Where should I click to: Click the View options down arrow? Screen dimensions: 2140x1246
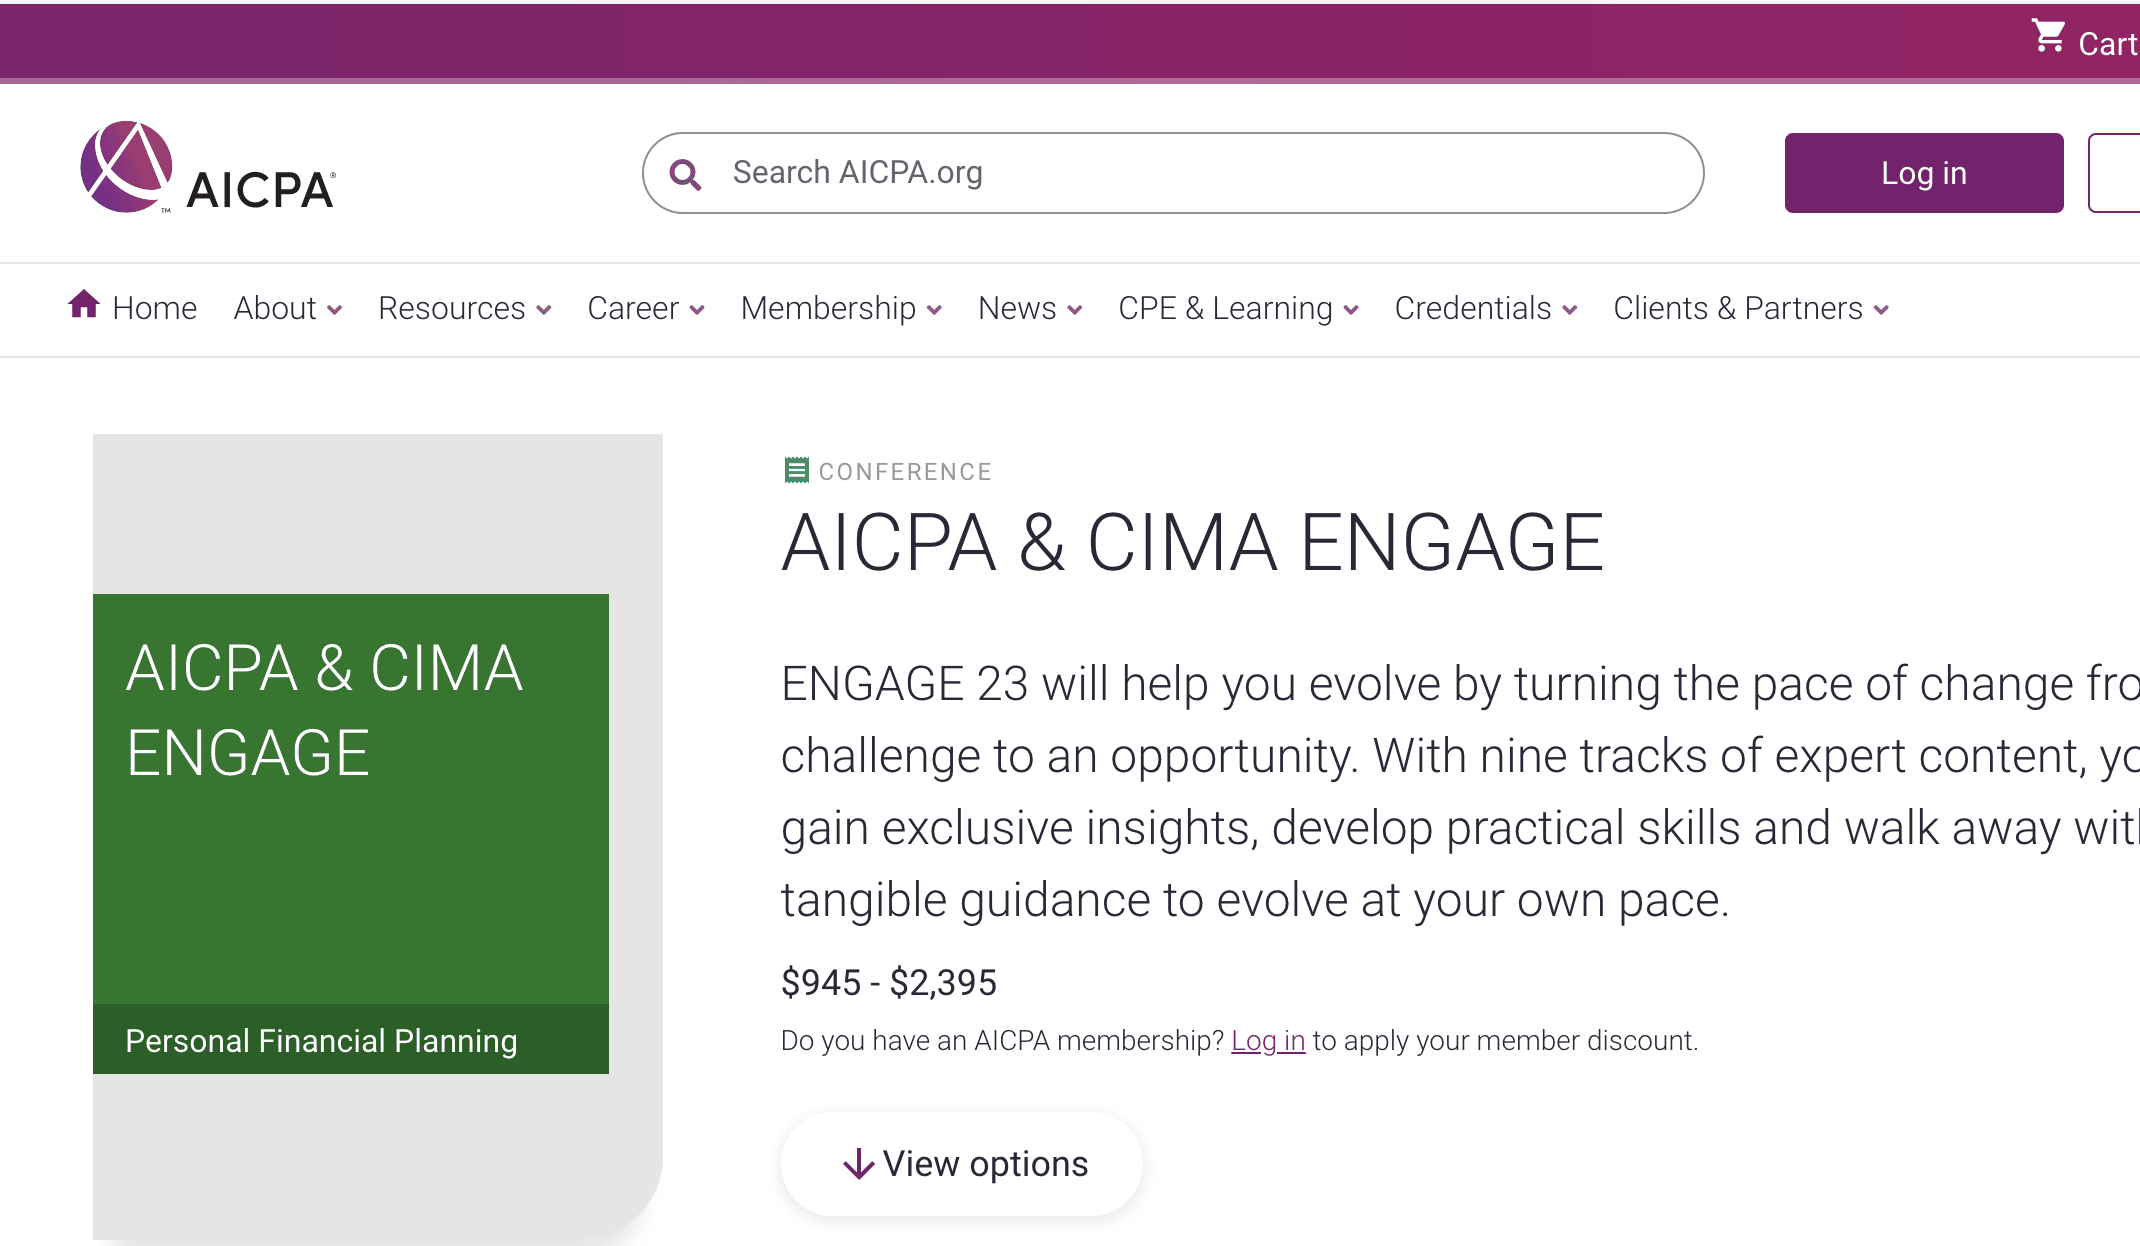tap(858, 1164)
